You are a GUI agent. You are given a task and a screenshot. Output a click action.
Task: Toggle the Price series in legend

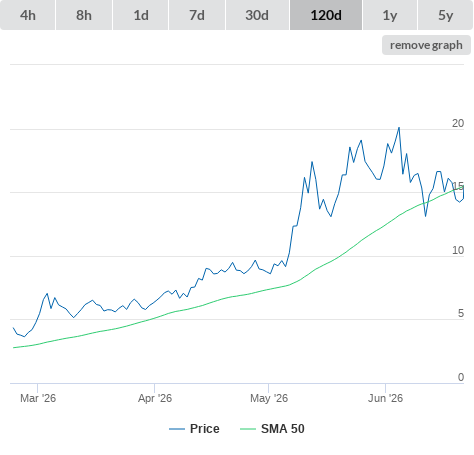[x=205, y=429]
